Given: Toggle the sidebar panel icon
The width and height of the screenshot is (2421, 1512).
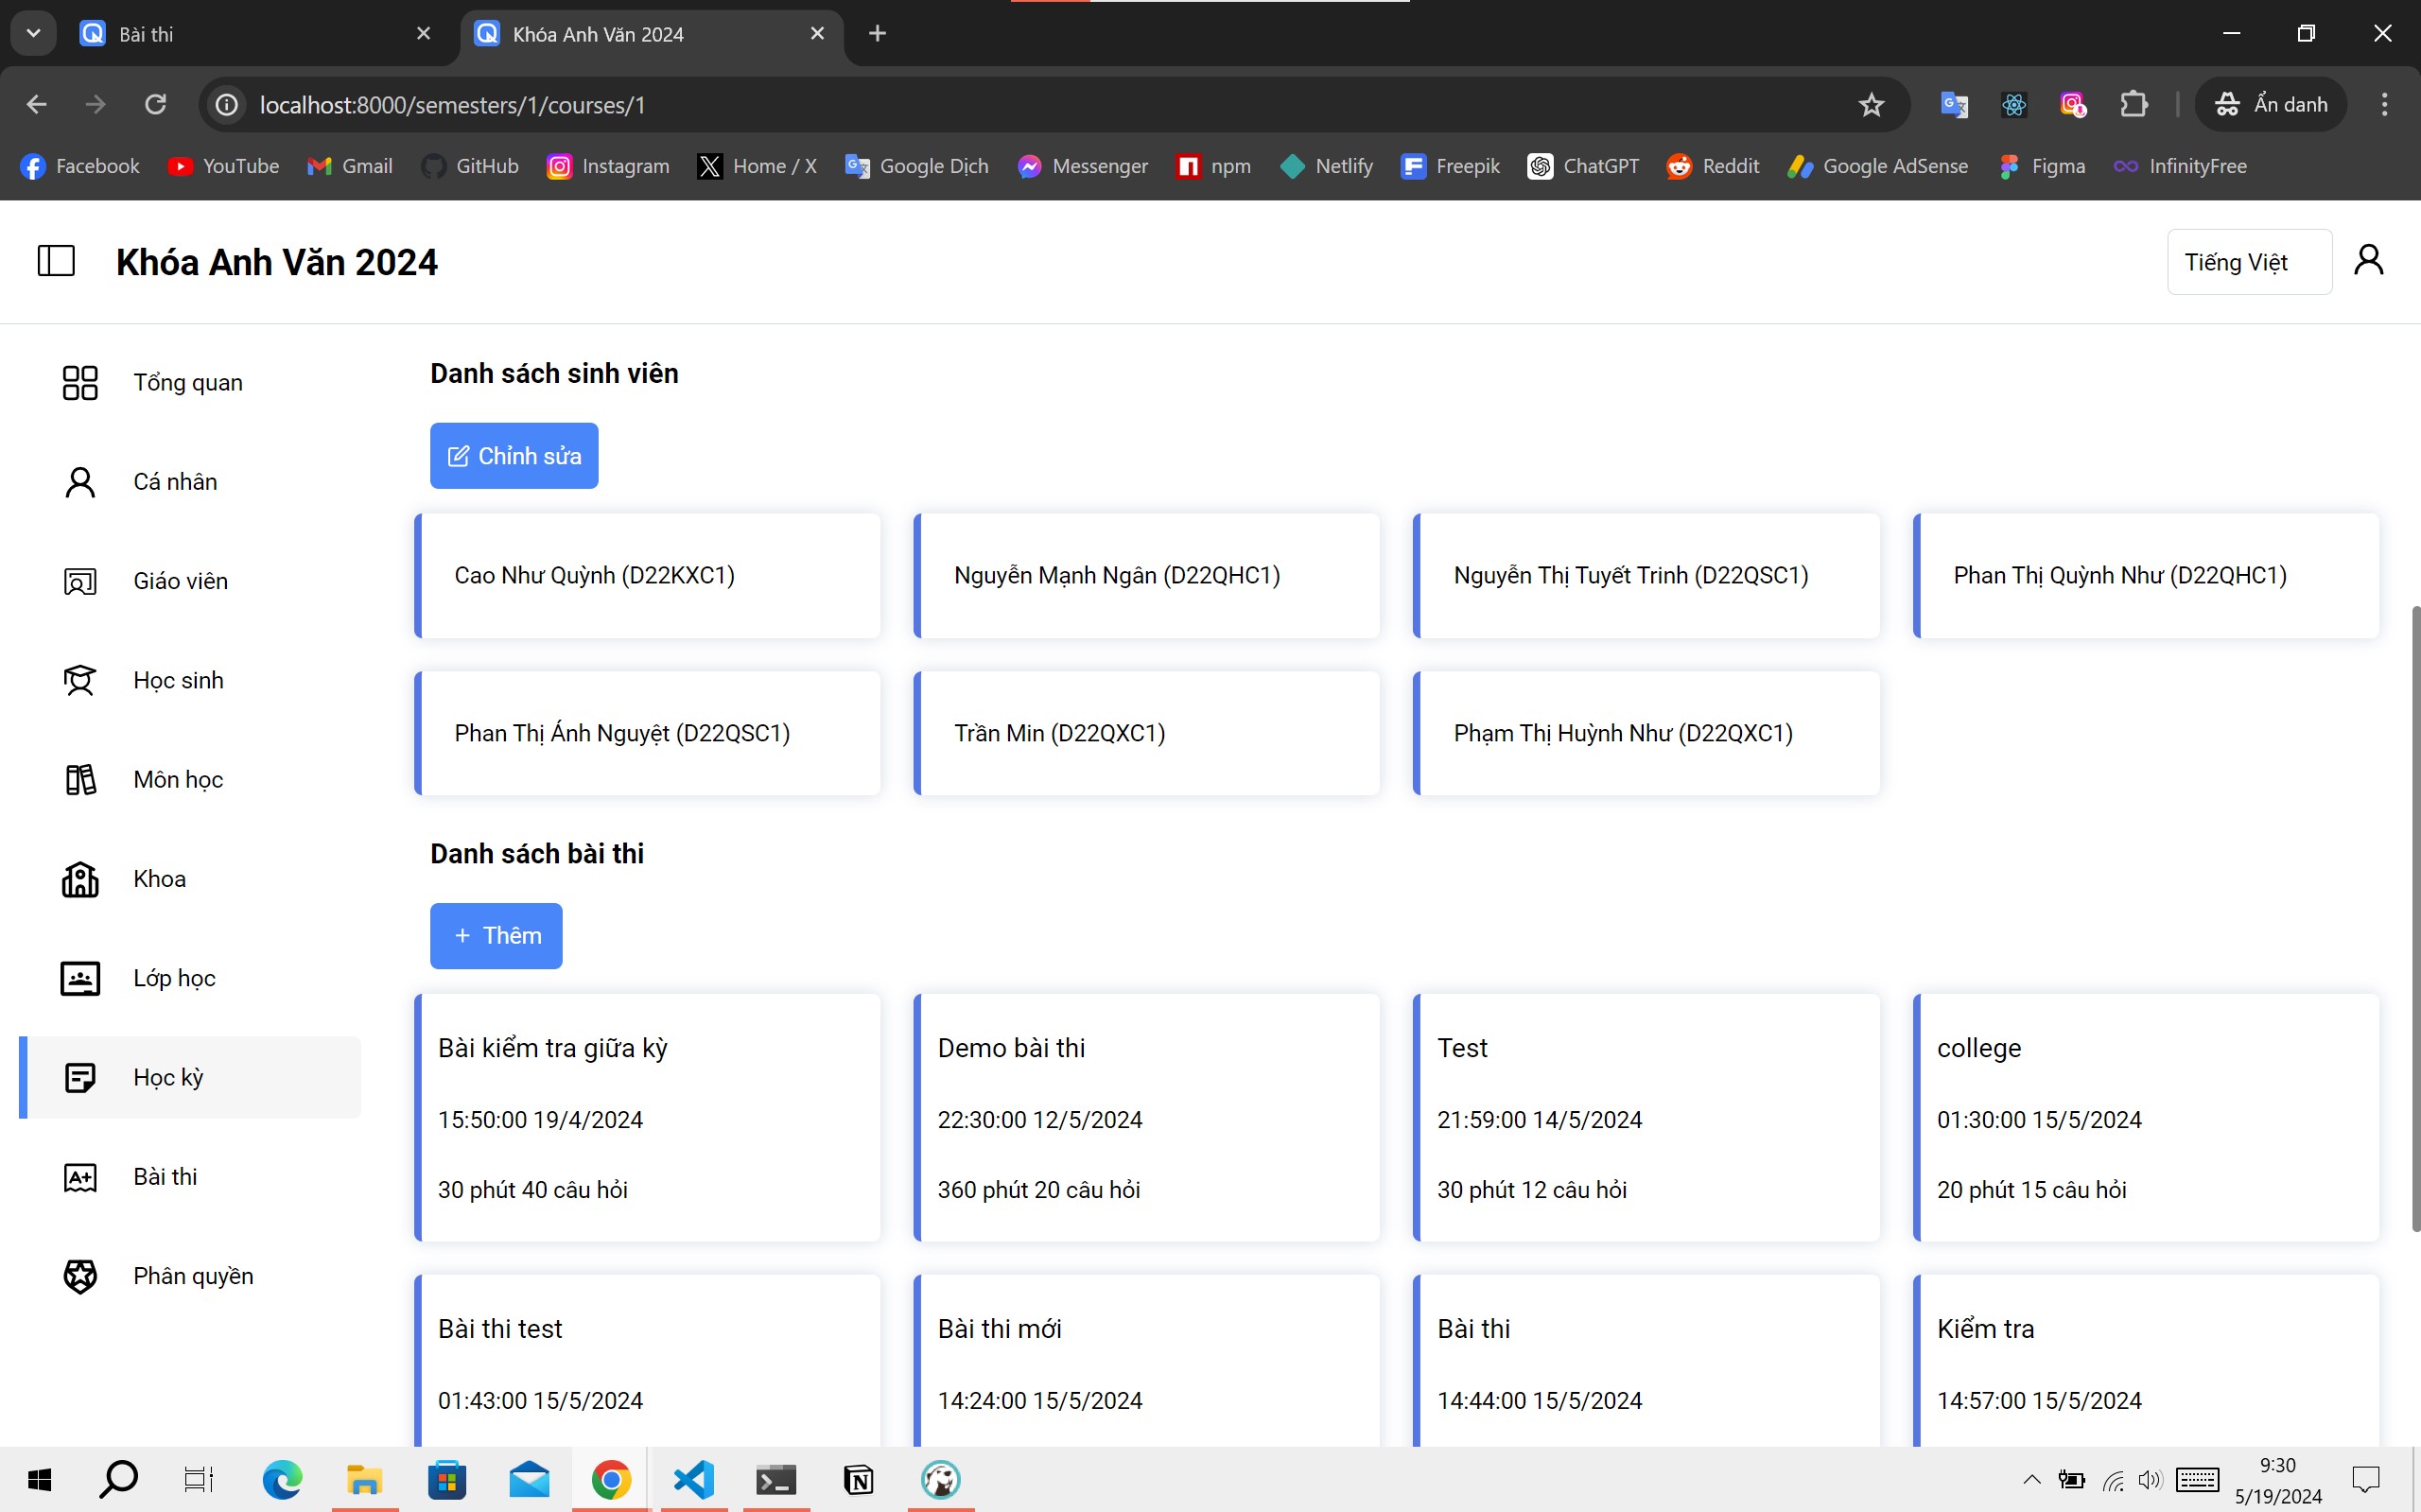Looking at the screenshot, I should point(56,261).
